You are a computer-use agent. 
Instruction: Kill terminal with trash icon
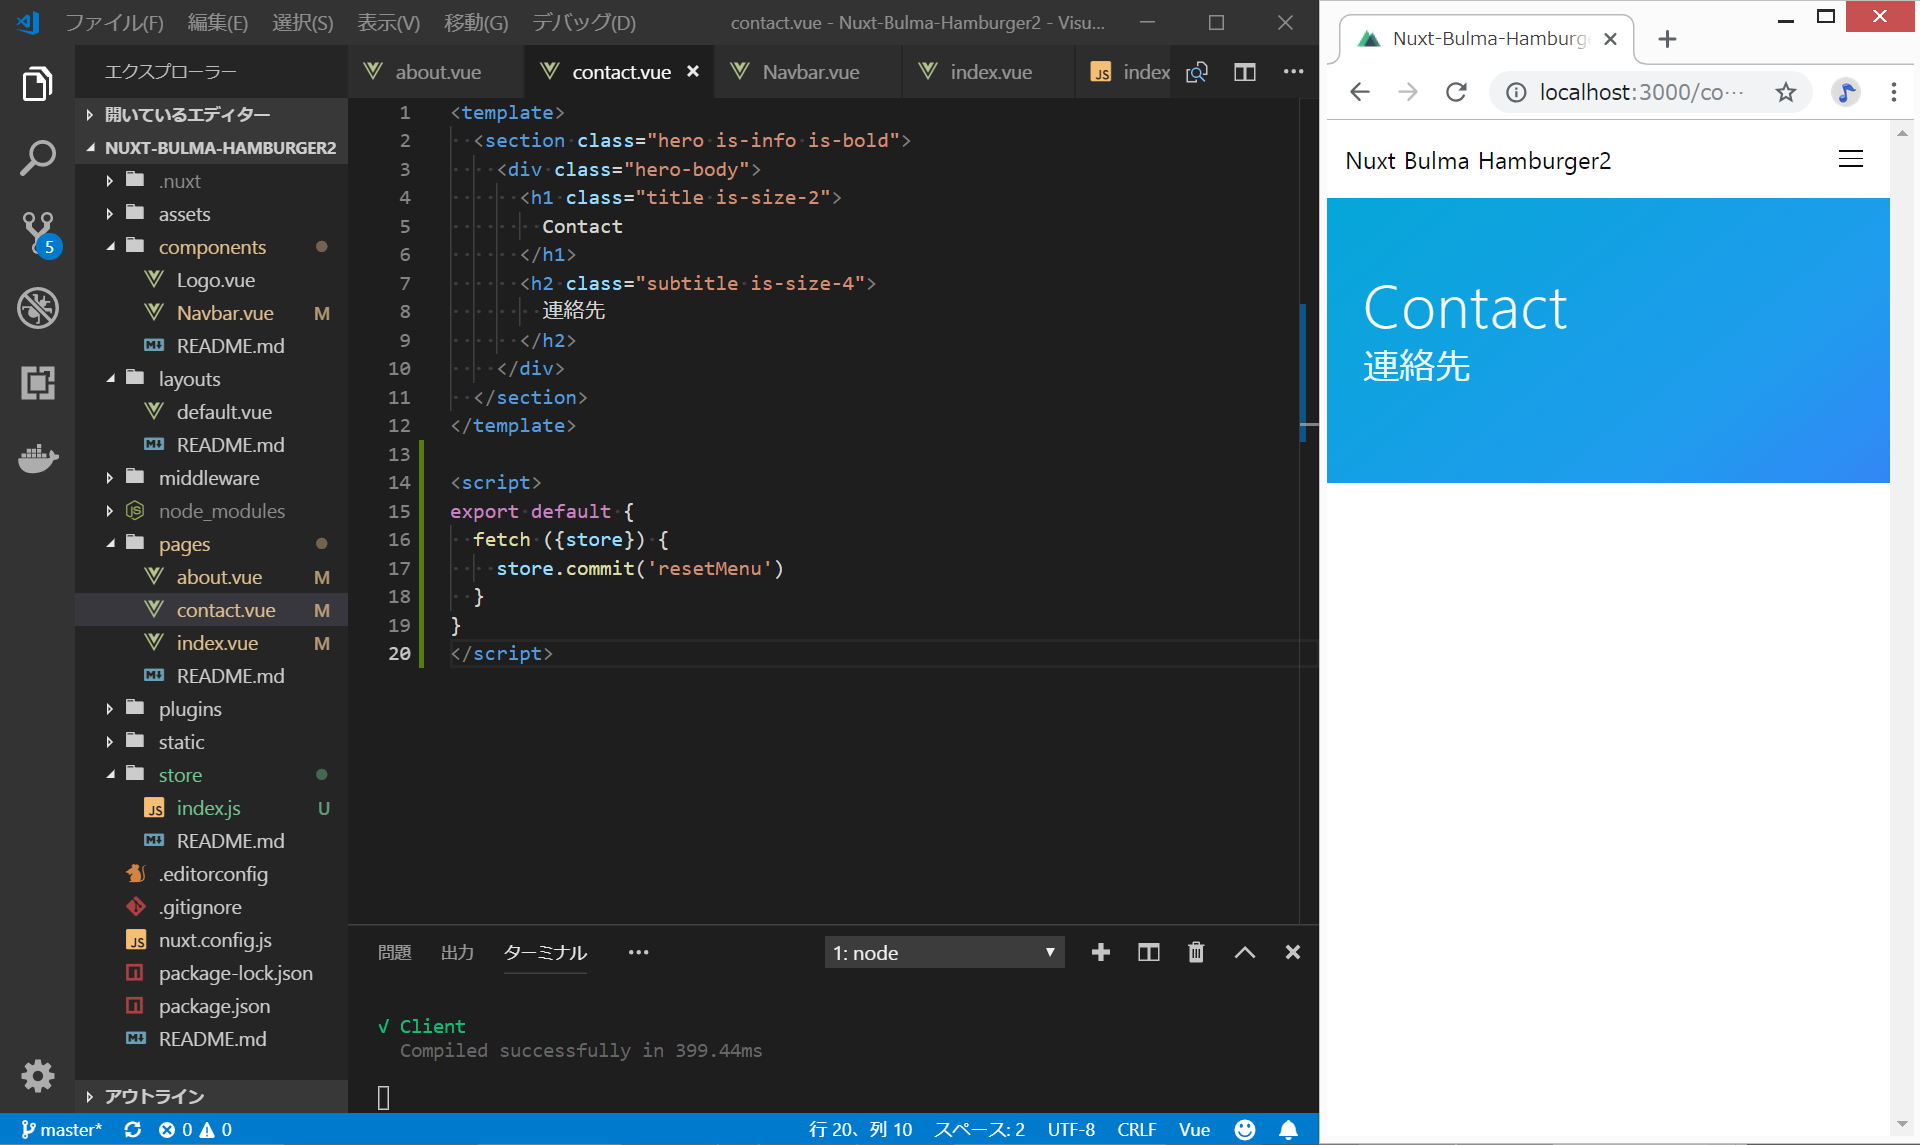[x=1196, y=952]
